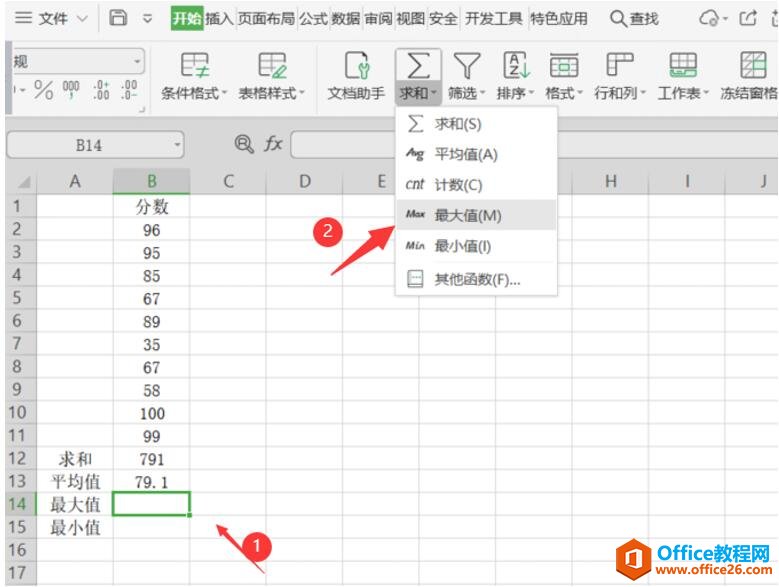
Task: Click the decrease decimal places icon
Action: [x=129, y=90]
